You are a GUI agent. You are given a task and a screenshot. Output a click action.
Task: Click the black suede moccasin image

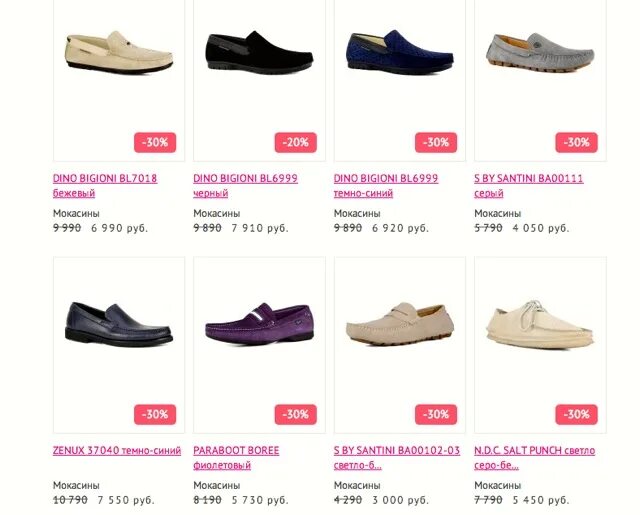click(x=260, y=53)
